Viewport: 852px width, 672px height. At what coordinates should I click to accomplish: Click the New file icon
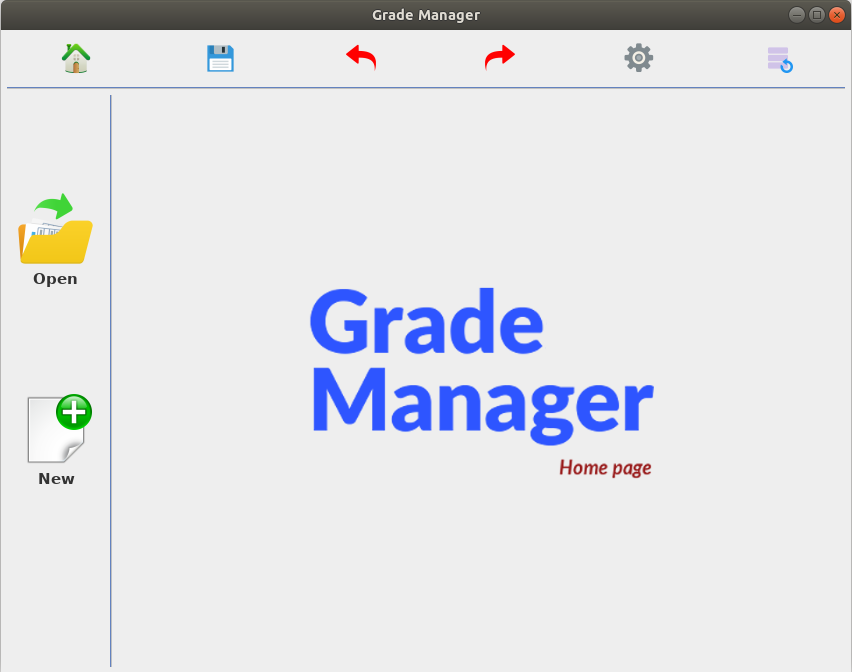coord(57,428)
